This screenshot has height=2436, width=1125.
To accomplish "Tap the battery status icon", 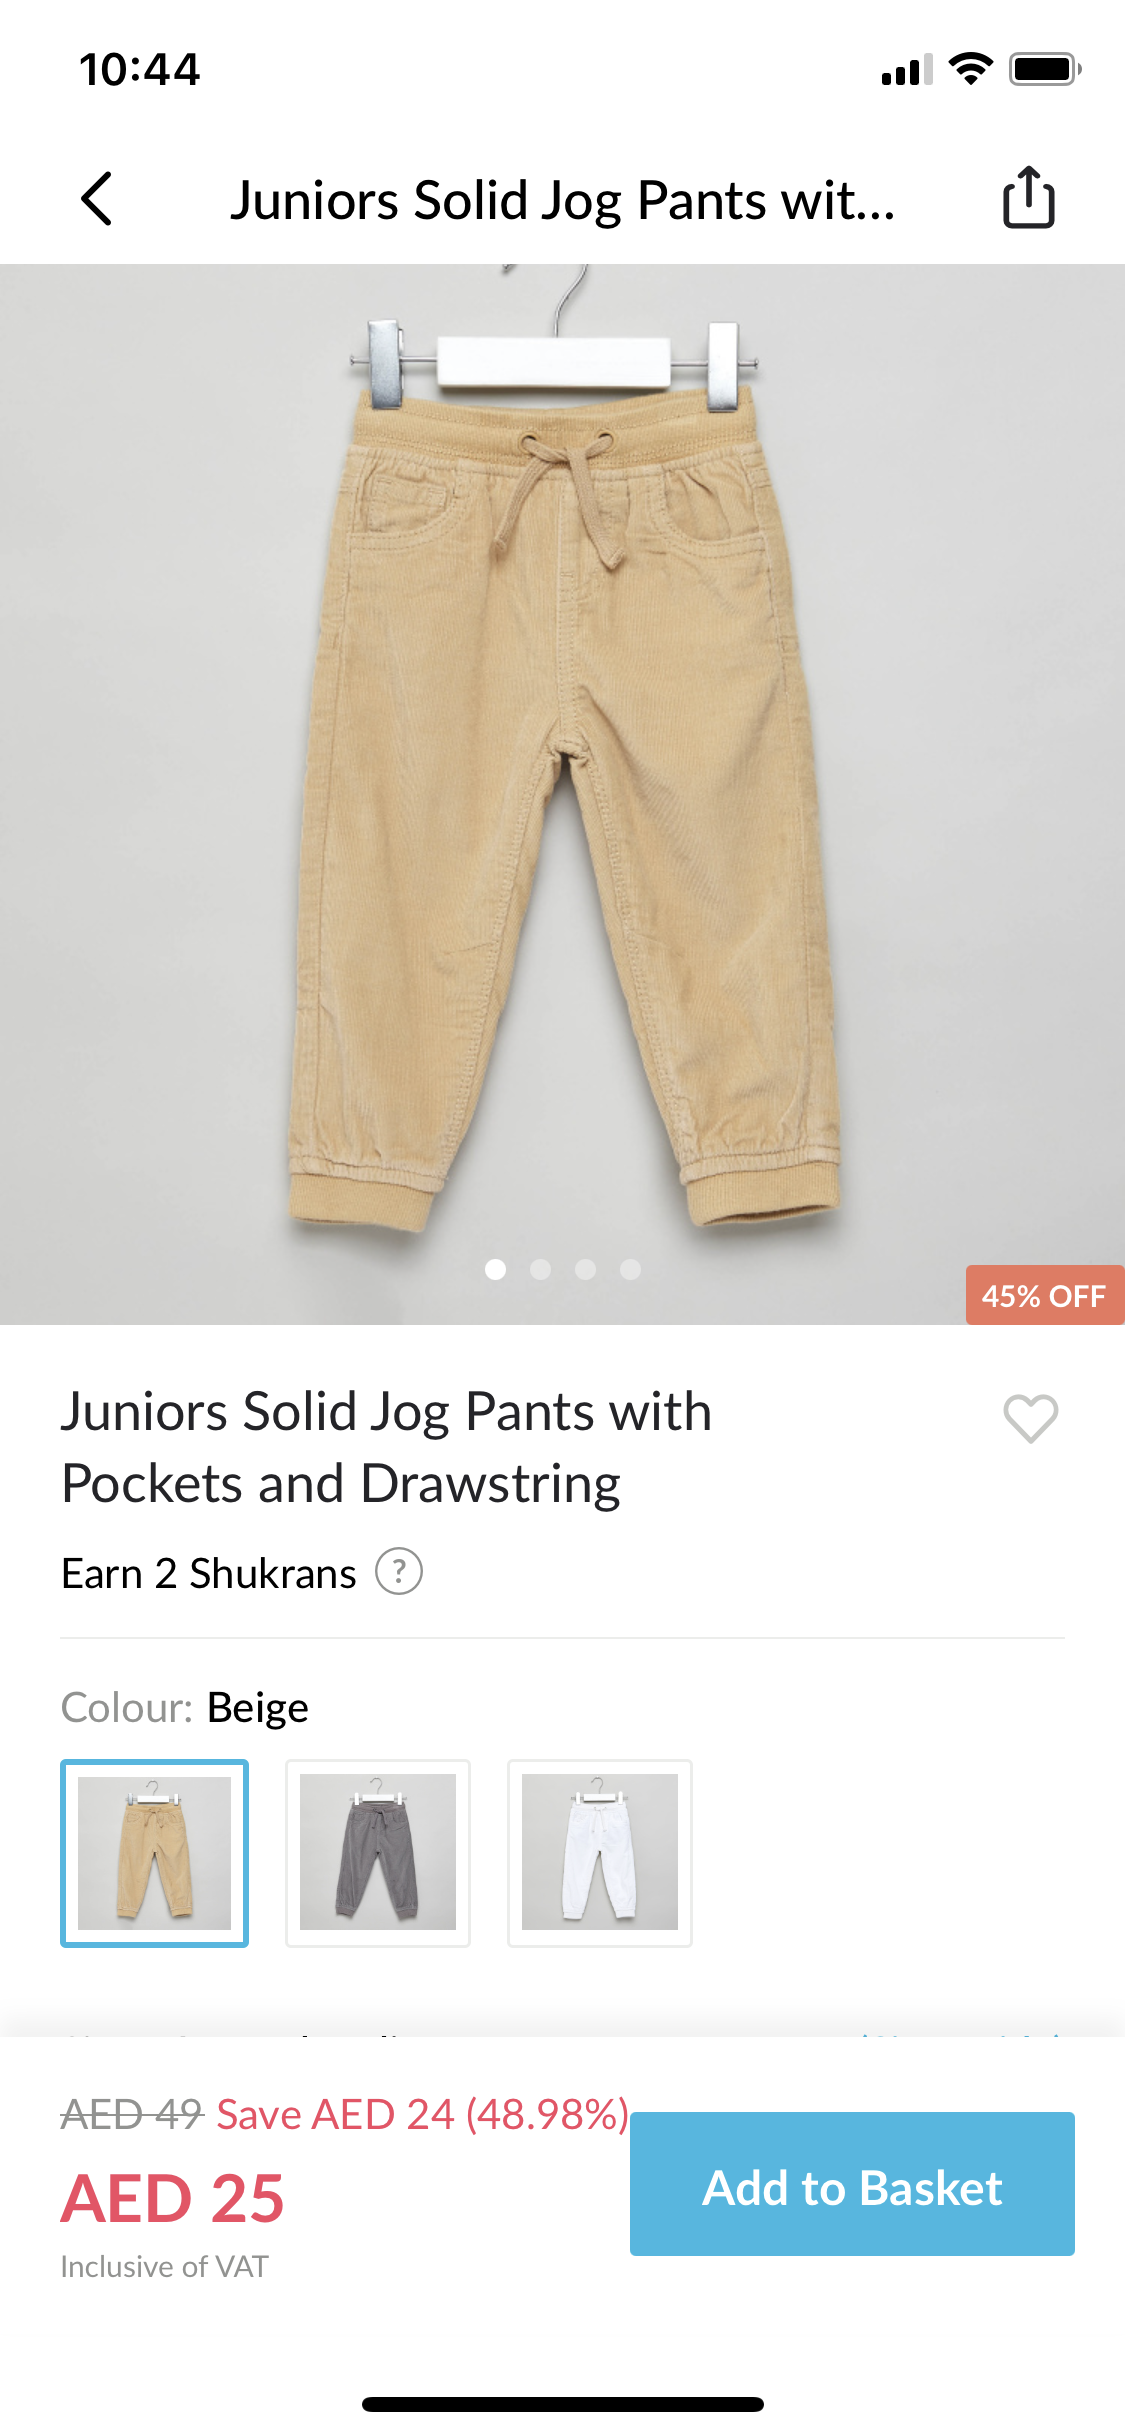I will [x=1045, y=69].
